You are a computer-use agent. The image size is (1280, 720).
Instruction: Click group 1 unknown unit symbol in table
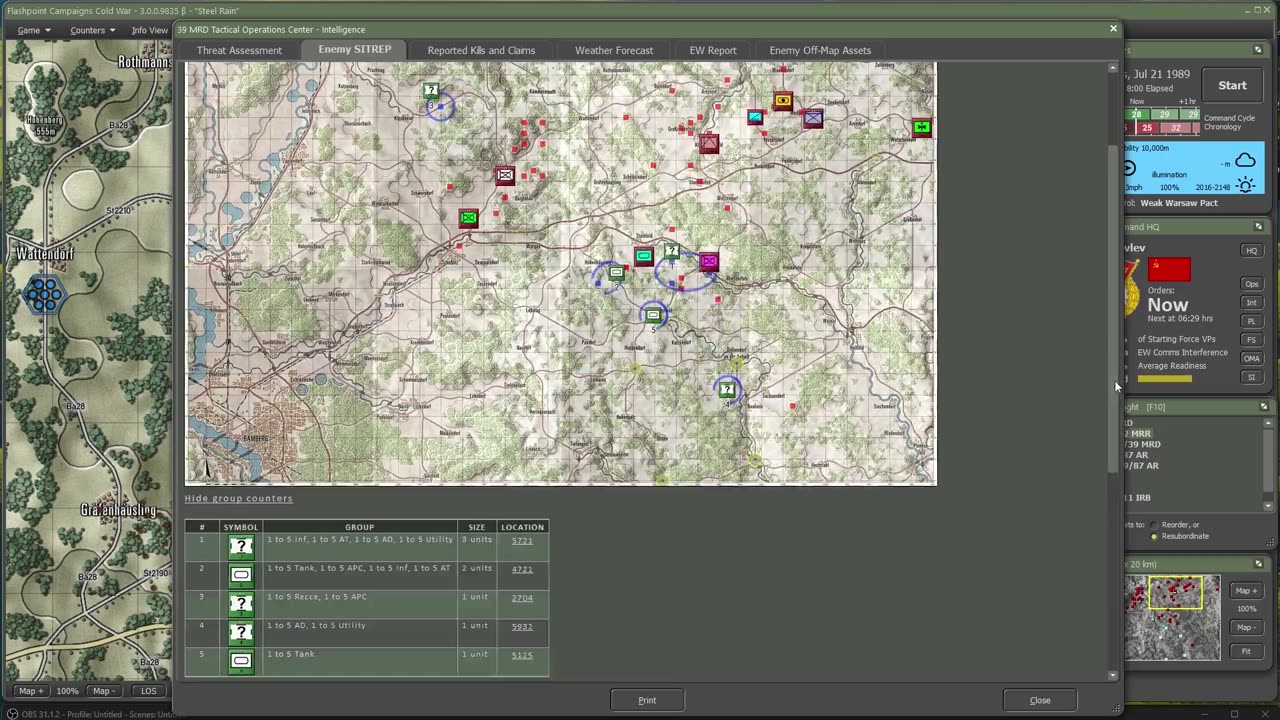[240, 546]
